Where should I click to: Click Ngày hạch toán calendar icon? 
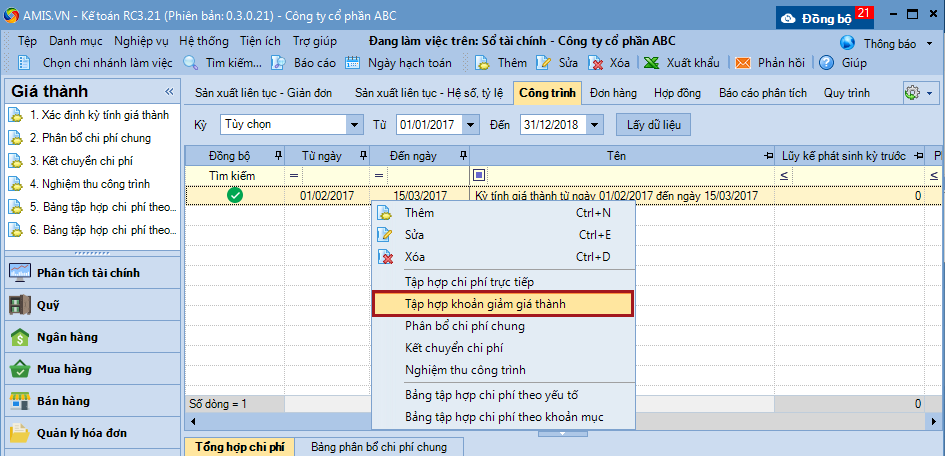pos(353,62)
